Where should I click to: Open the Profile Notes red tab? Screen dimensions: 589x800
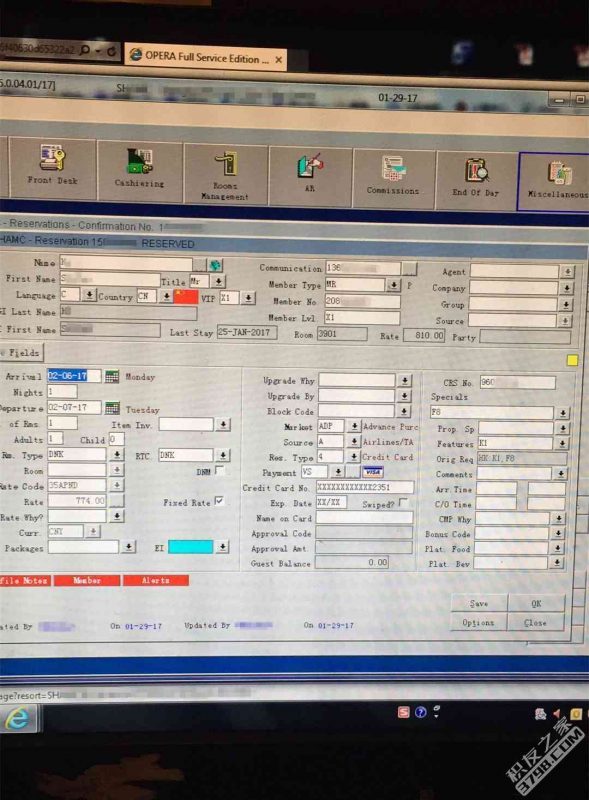tap(24, 580)
